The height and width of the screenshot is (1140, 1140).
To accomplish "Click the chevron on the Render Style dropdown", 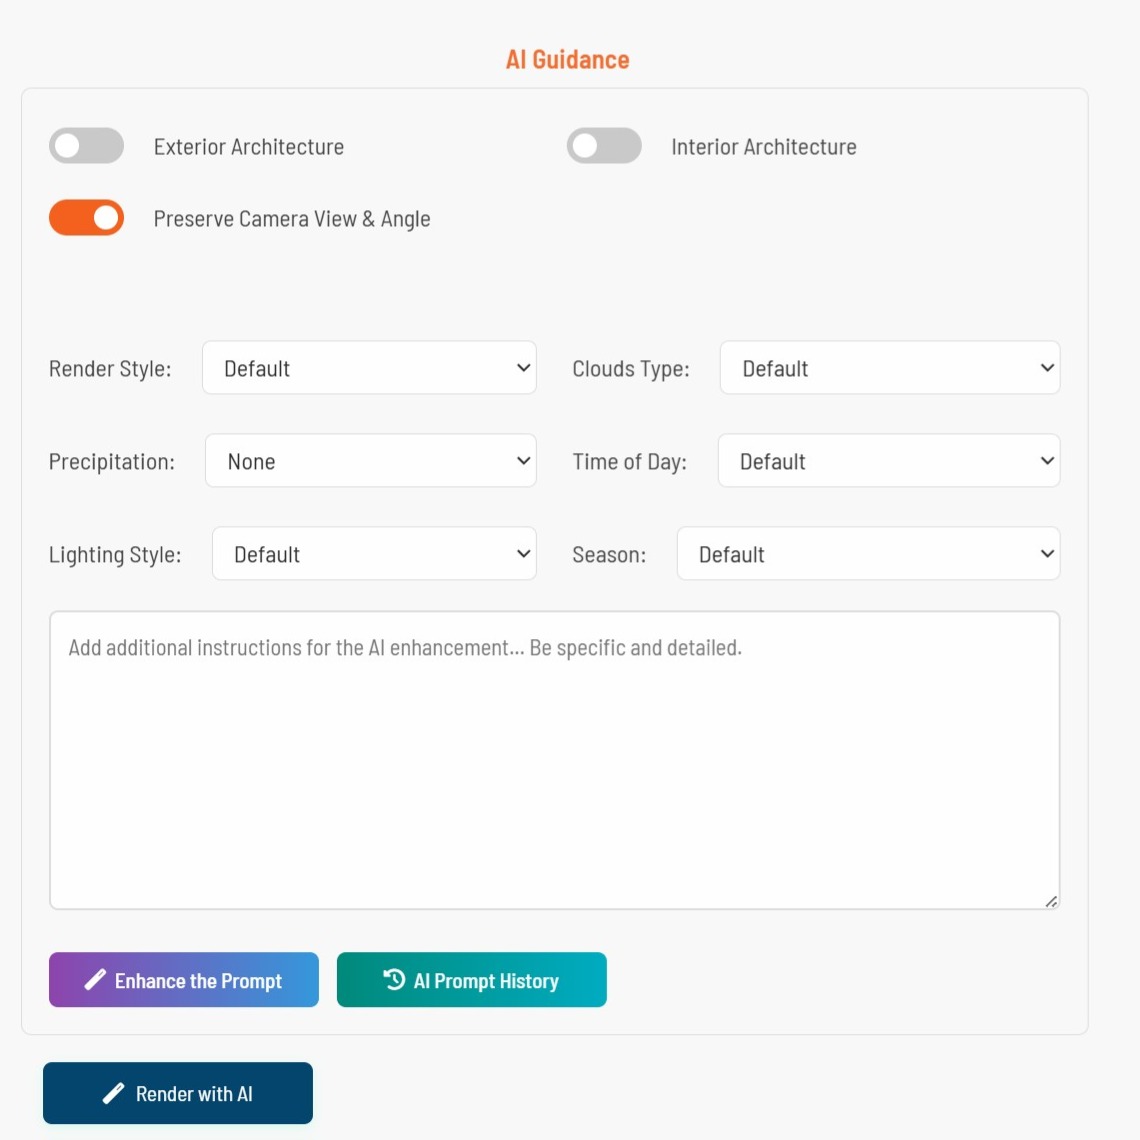I will (x=524, y=367).
